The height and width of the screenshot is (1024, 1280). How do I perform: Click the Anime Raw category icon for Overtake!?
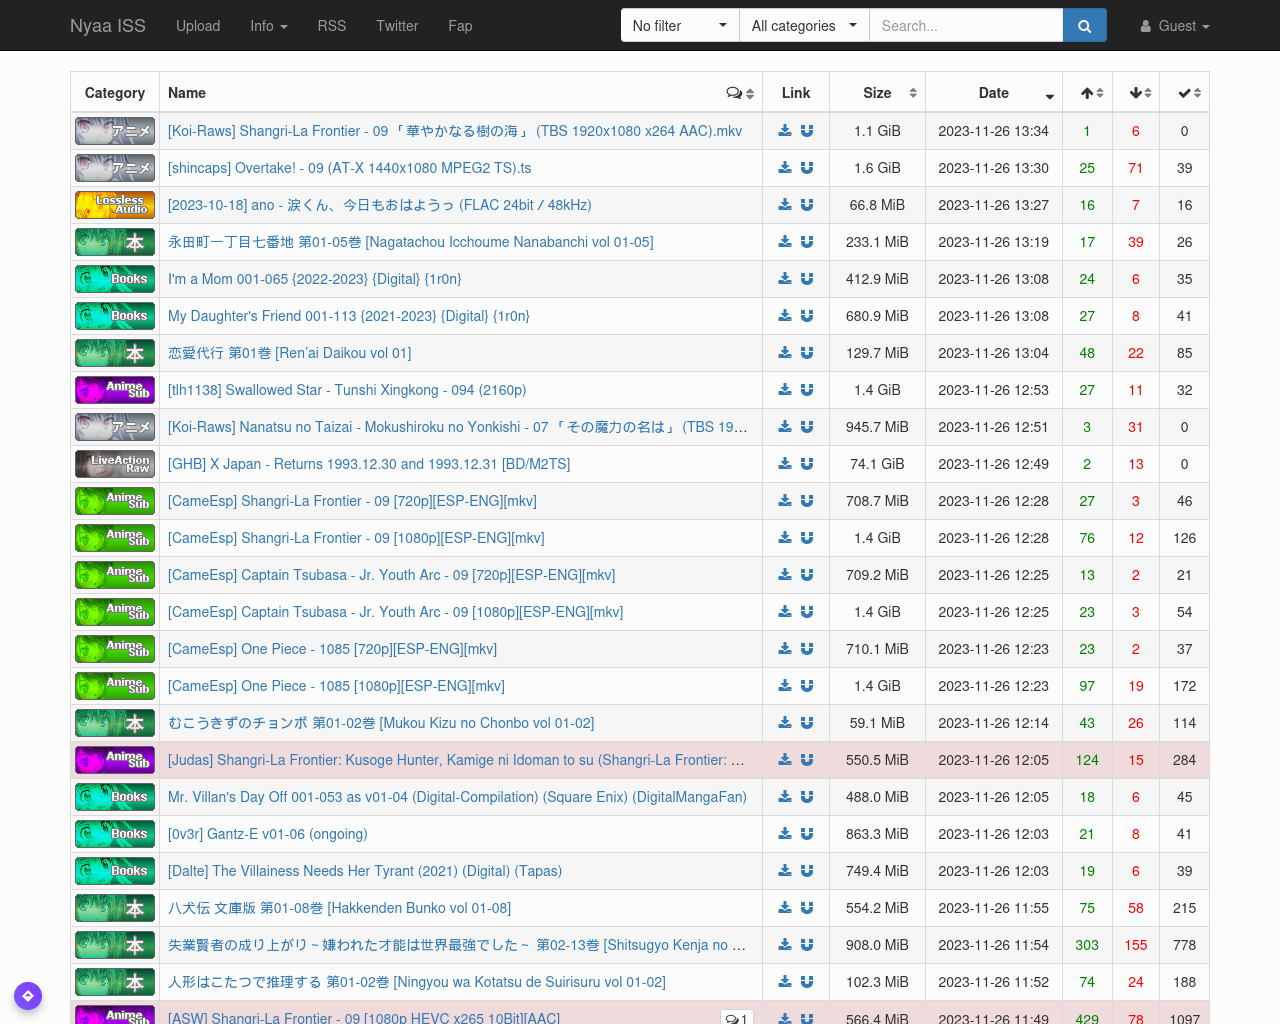click(x=115, y=168)
